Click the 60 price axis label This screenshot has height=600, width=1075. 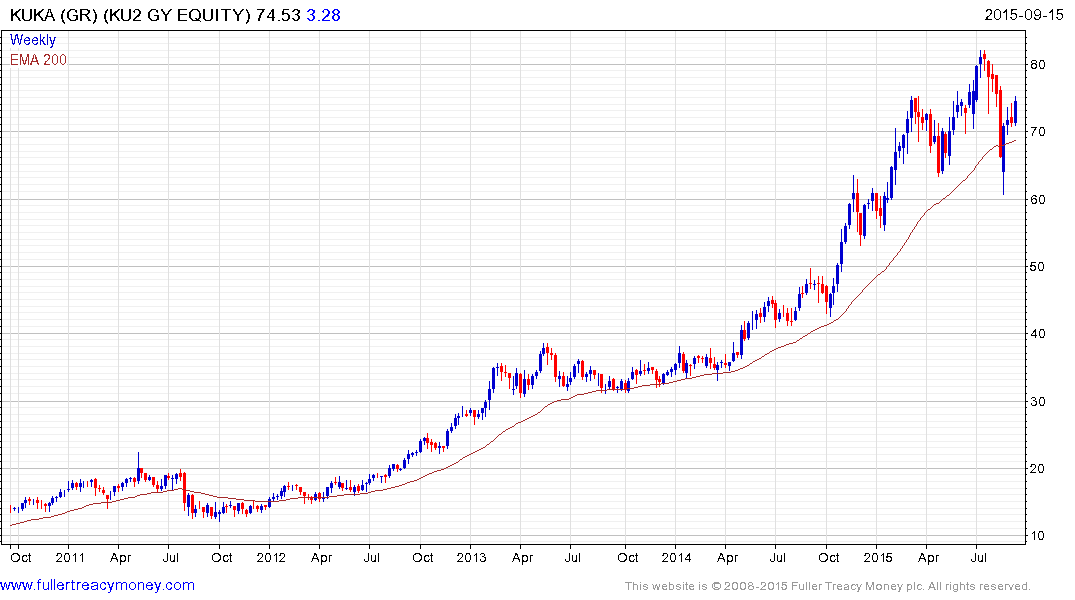pyautogui.click(x=1037, y=200)
